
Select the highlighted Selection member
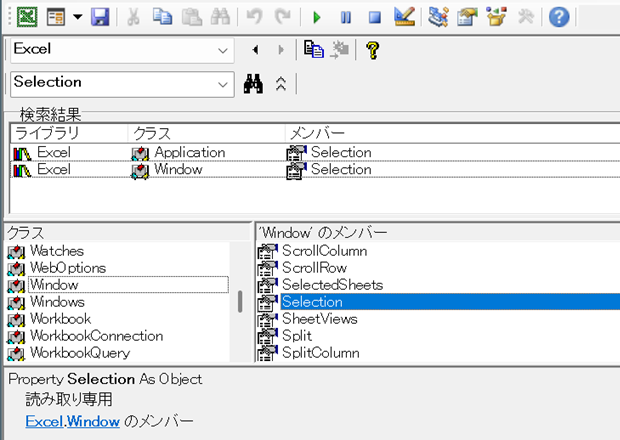(450, 302)
